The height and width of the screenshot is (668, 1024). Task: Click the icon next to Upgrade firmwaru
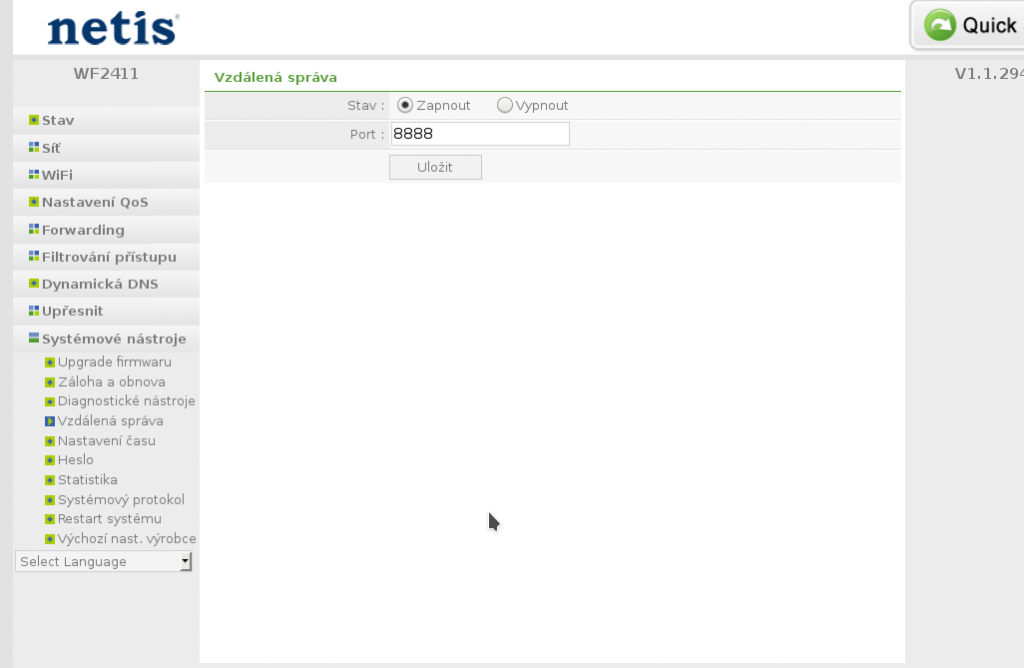[50, 362]
